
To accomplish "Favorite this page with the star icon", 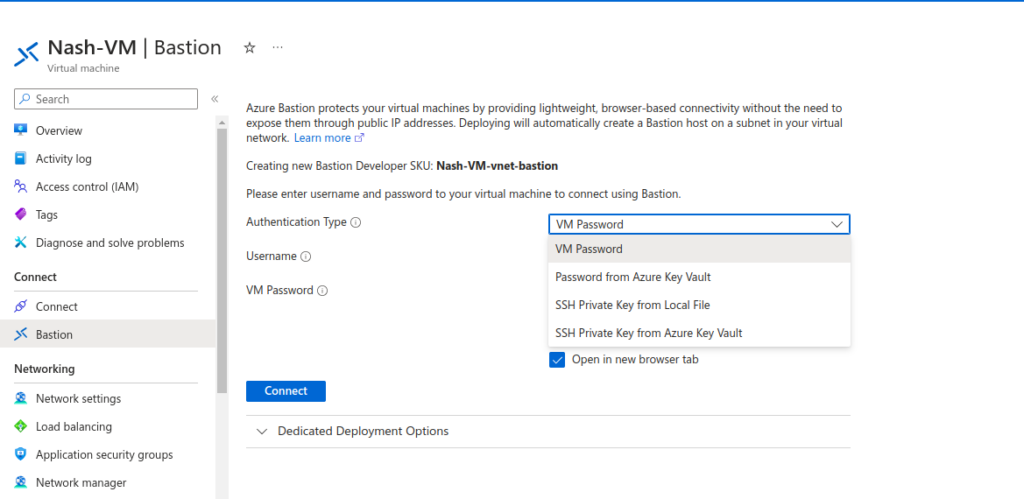I will pyautogui.click(x=250, y=48).
